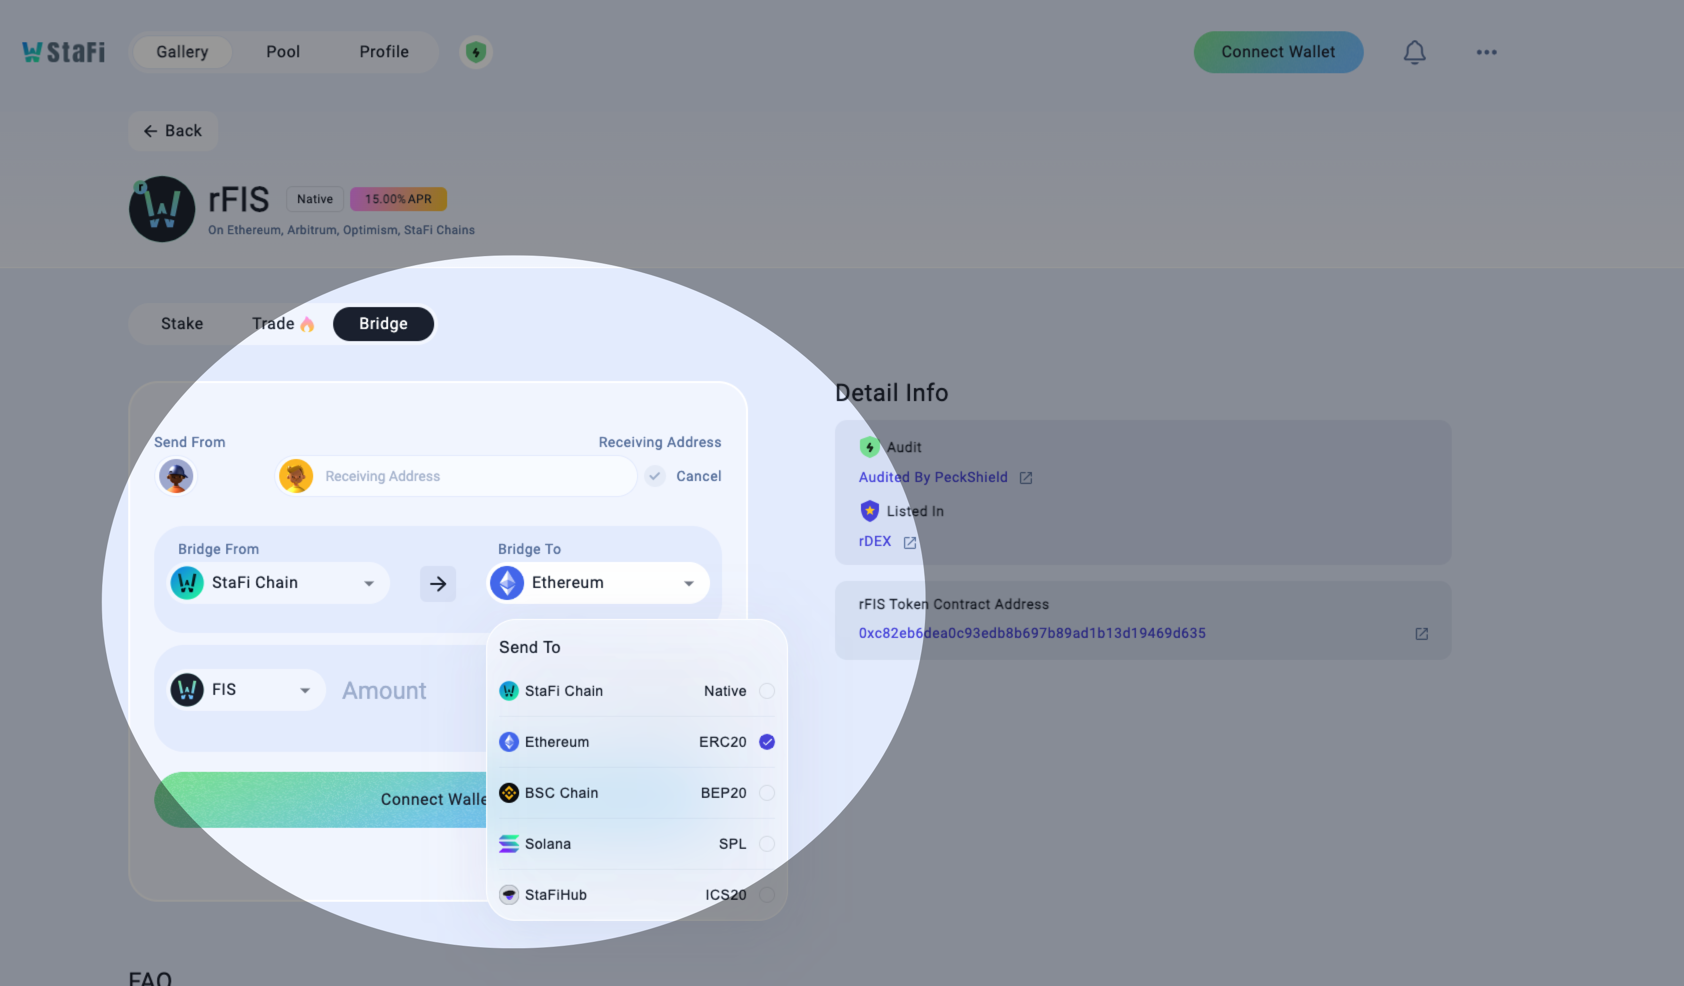Screen dimensions: 1684x986
Task: Click Cancel next to receiving address
Action: (x=699, y=476)
